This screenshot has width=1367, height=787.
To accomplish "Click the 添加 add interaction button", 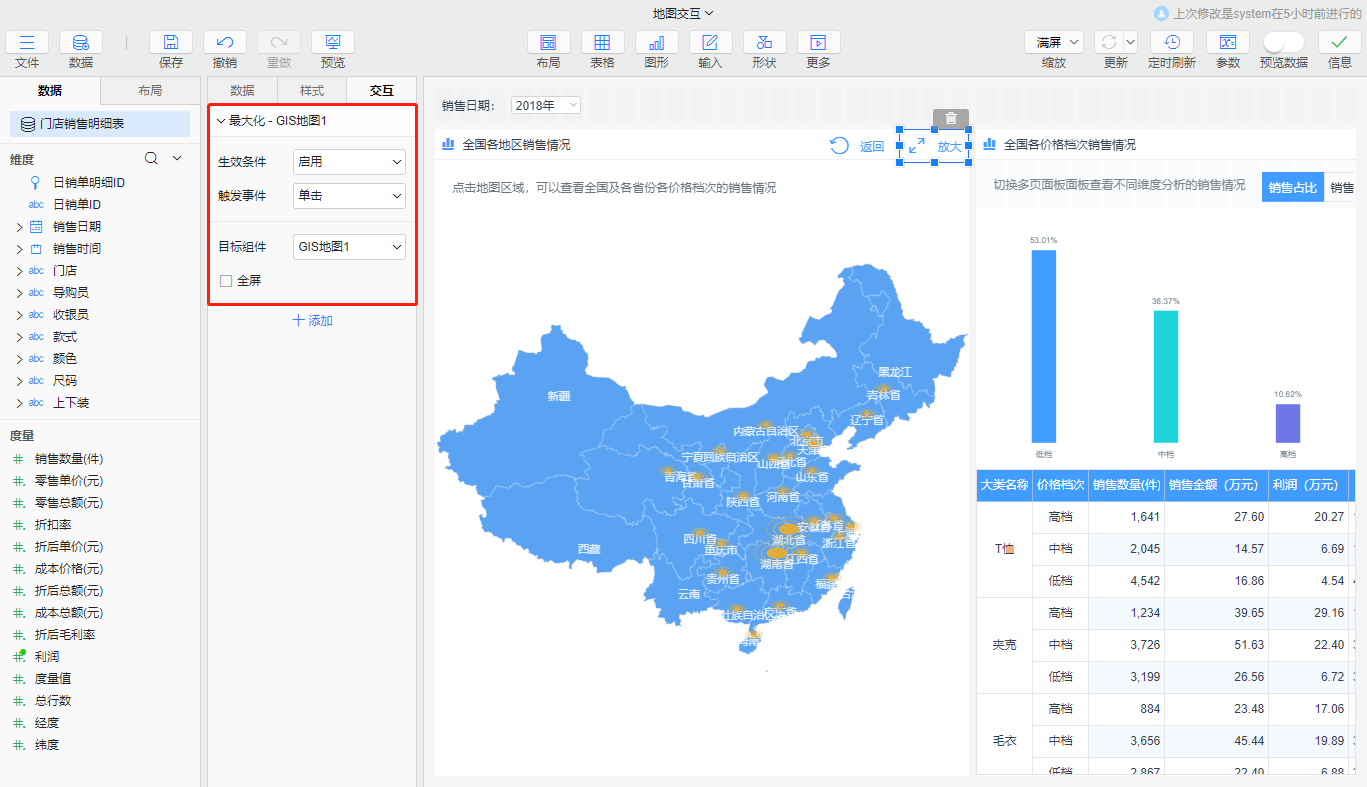I will tap(312, 321).
